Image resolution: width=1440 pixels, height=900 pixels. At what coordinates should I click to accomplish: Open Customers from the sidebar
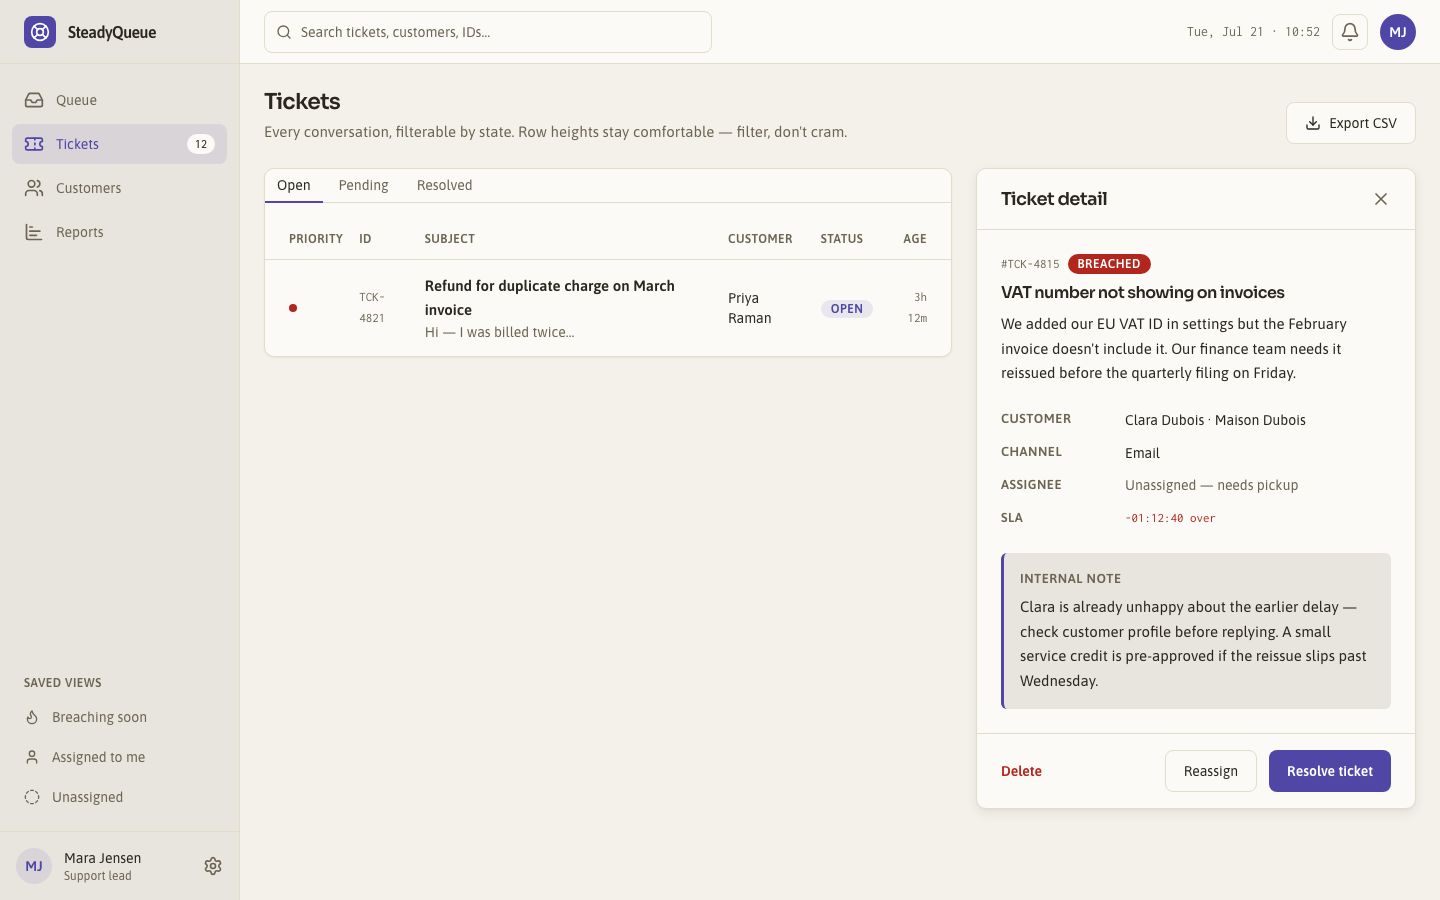(x=119, y=188)
